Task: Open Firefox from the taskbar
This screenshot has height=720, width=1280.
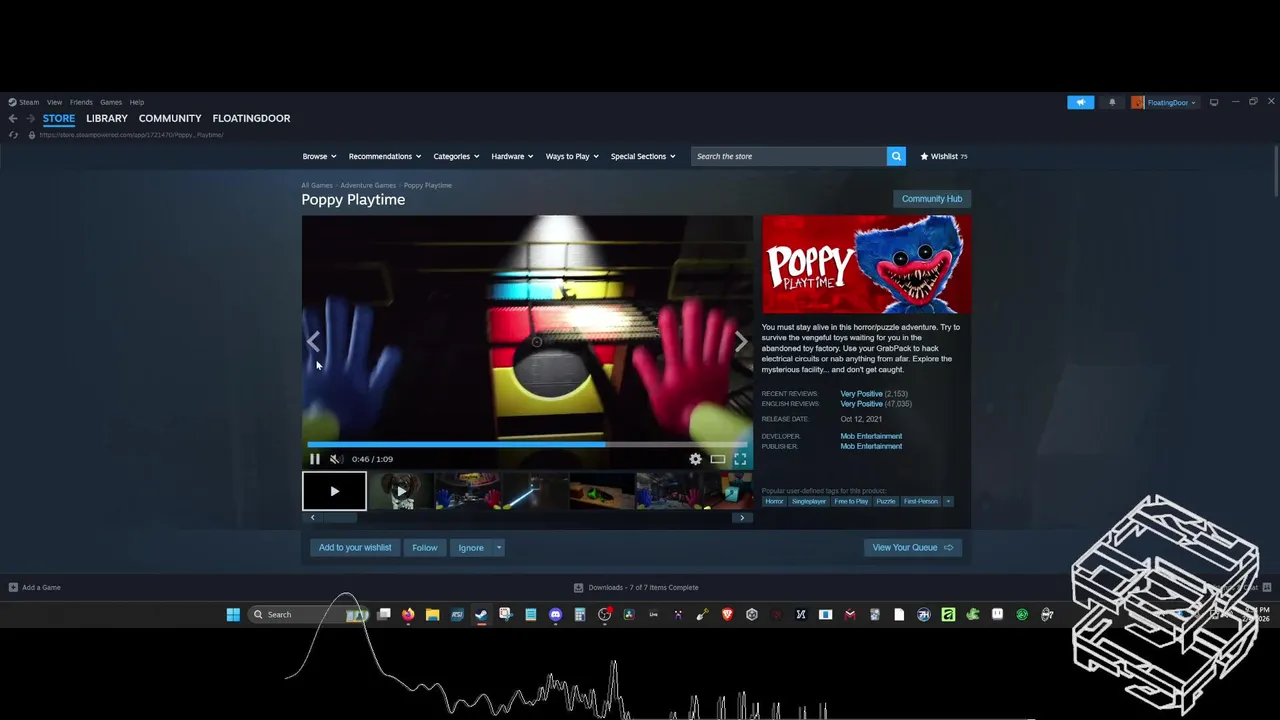Action: (x=408, y=614)
